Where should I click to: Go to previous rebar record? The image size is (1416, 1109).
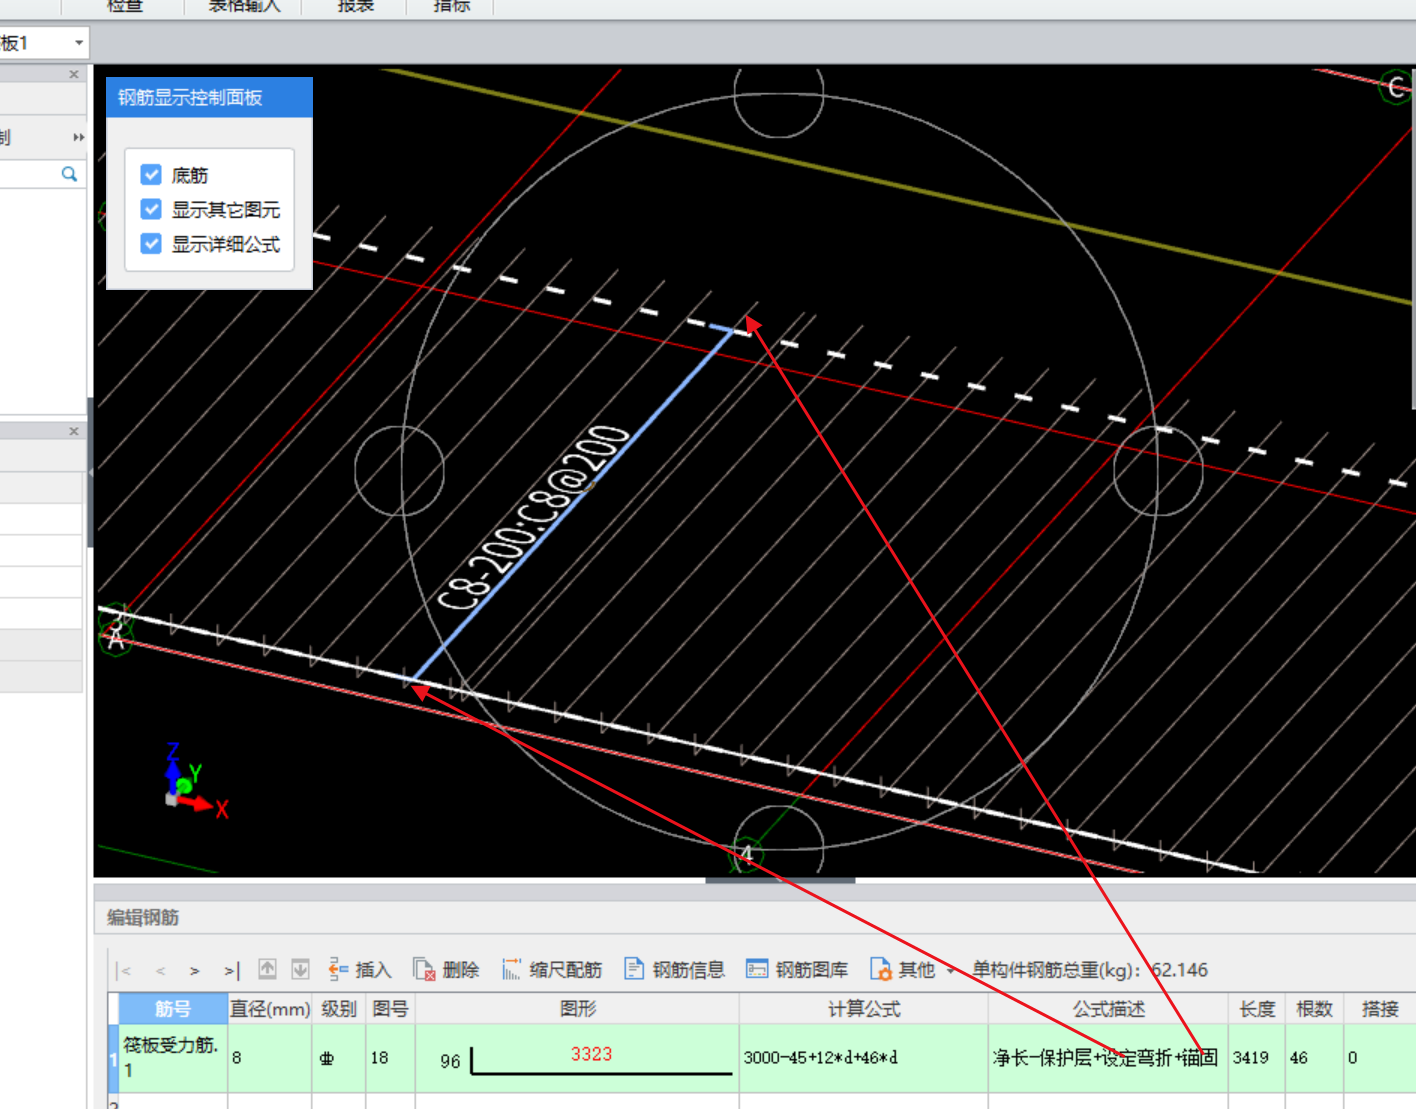[160, 970]
